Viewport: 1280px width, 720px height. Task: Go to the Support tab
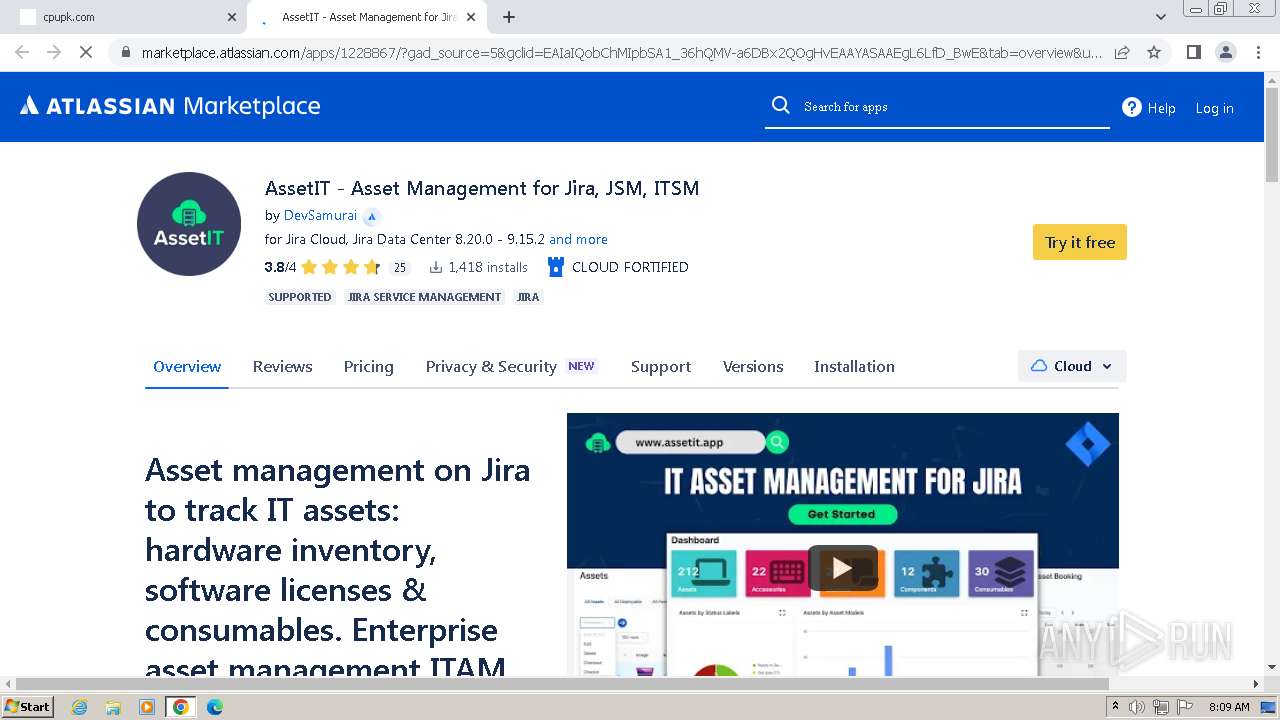click(661, 367)
